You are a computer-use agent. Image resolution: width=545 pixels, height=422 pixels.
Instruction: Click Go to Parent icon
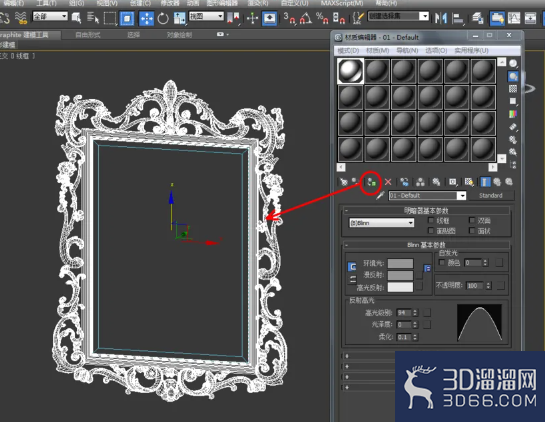pyautogui.click(x=497, y=182)
